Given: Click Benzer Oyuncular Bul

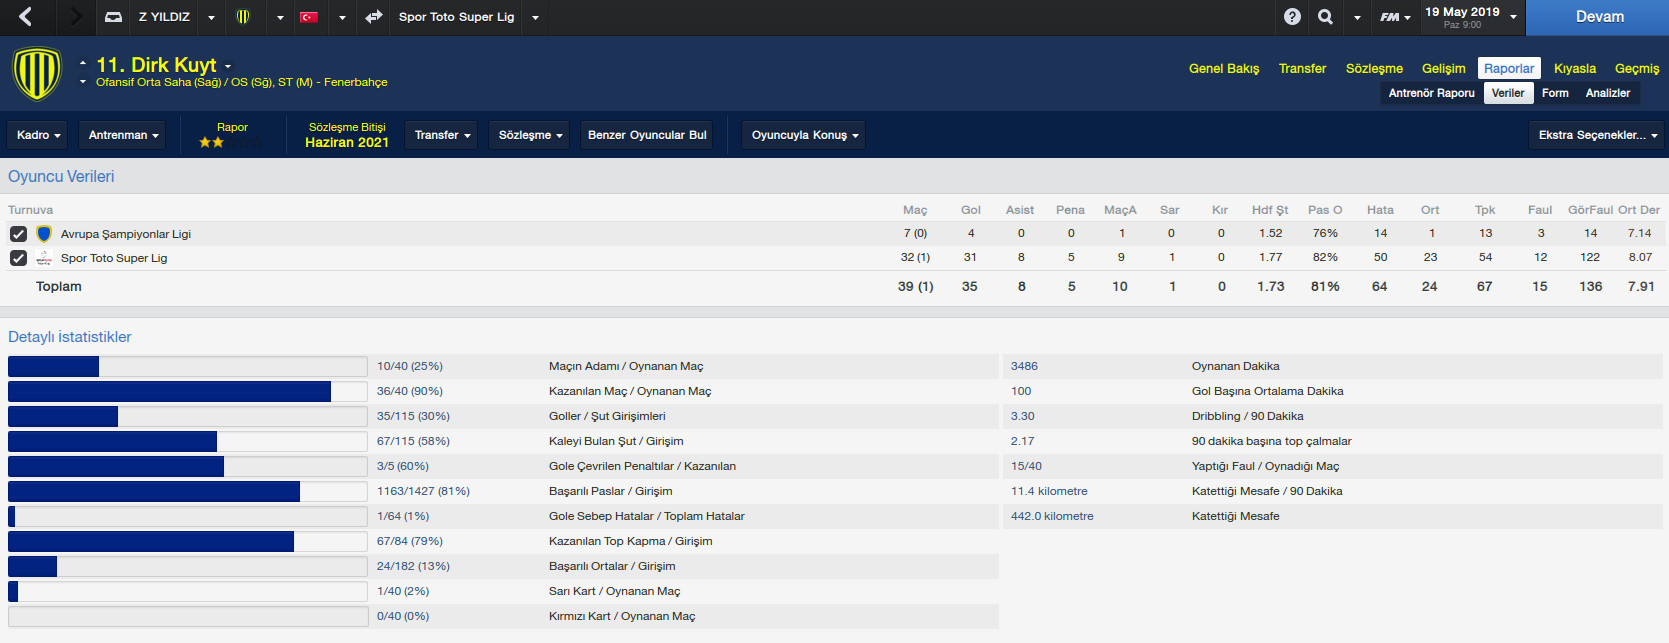Looking at the screenshot, I should coord(647,135).
